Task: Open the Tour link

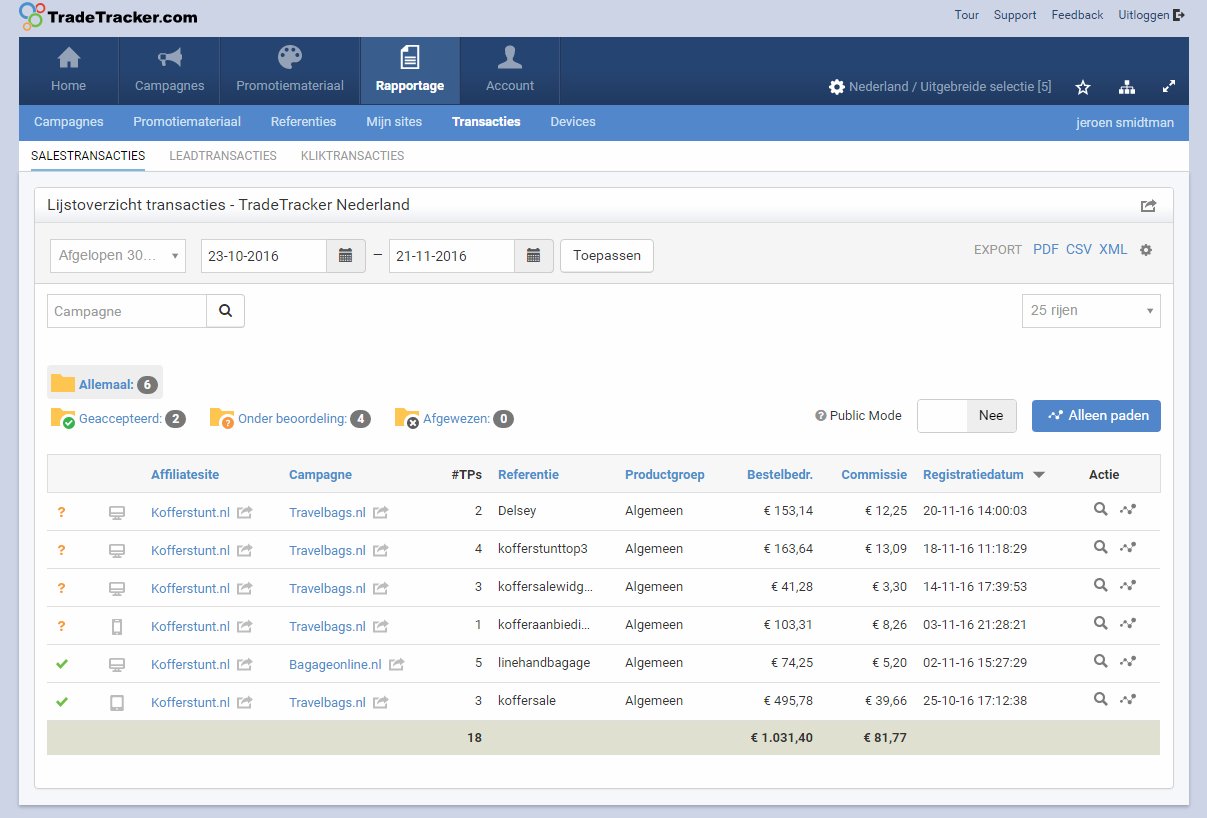Action: pyautogui.click(x=967, y=15)
